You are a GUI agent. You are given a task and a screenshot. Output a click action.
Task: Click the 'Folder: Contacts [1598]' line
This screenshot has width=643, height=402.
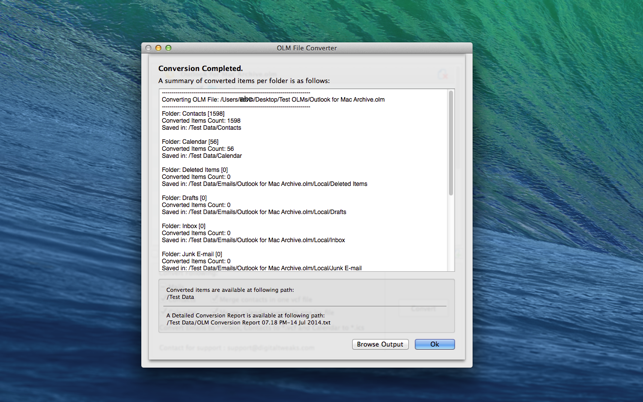click(x=193, y=114)
